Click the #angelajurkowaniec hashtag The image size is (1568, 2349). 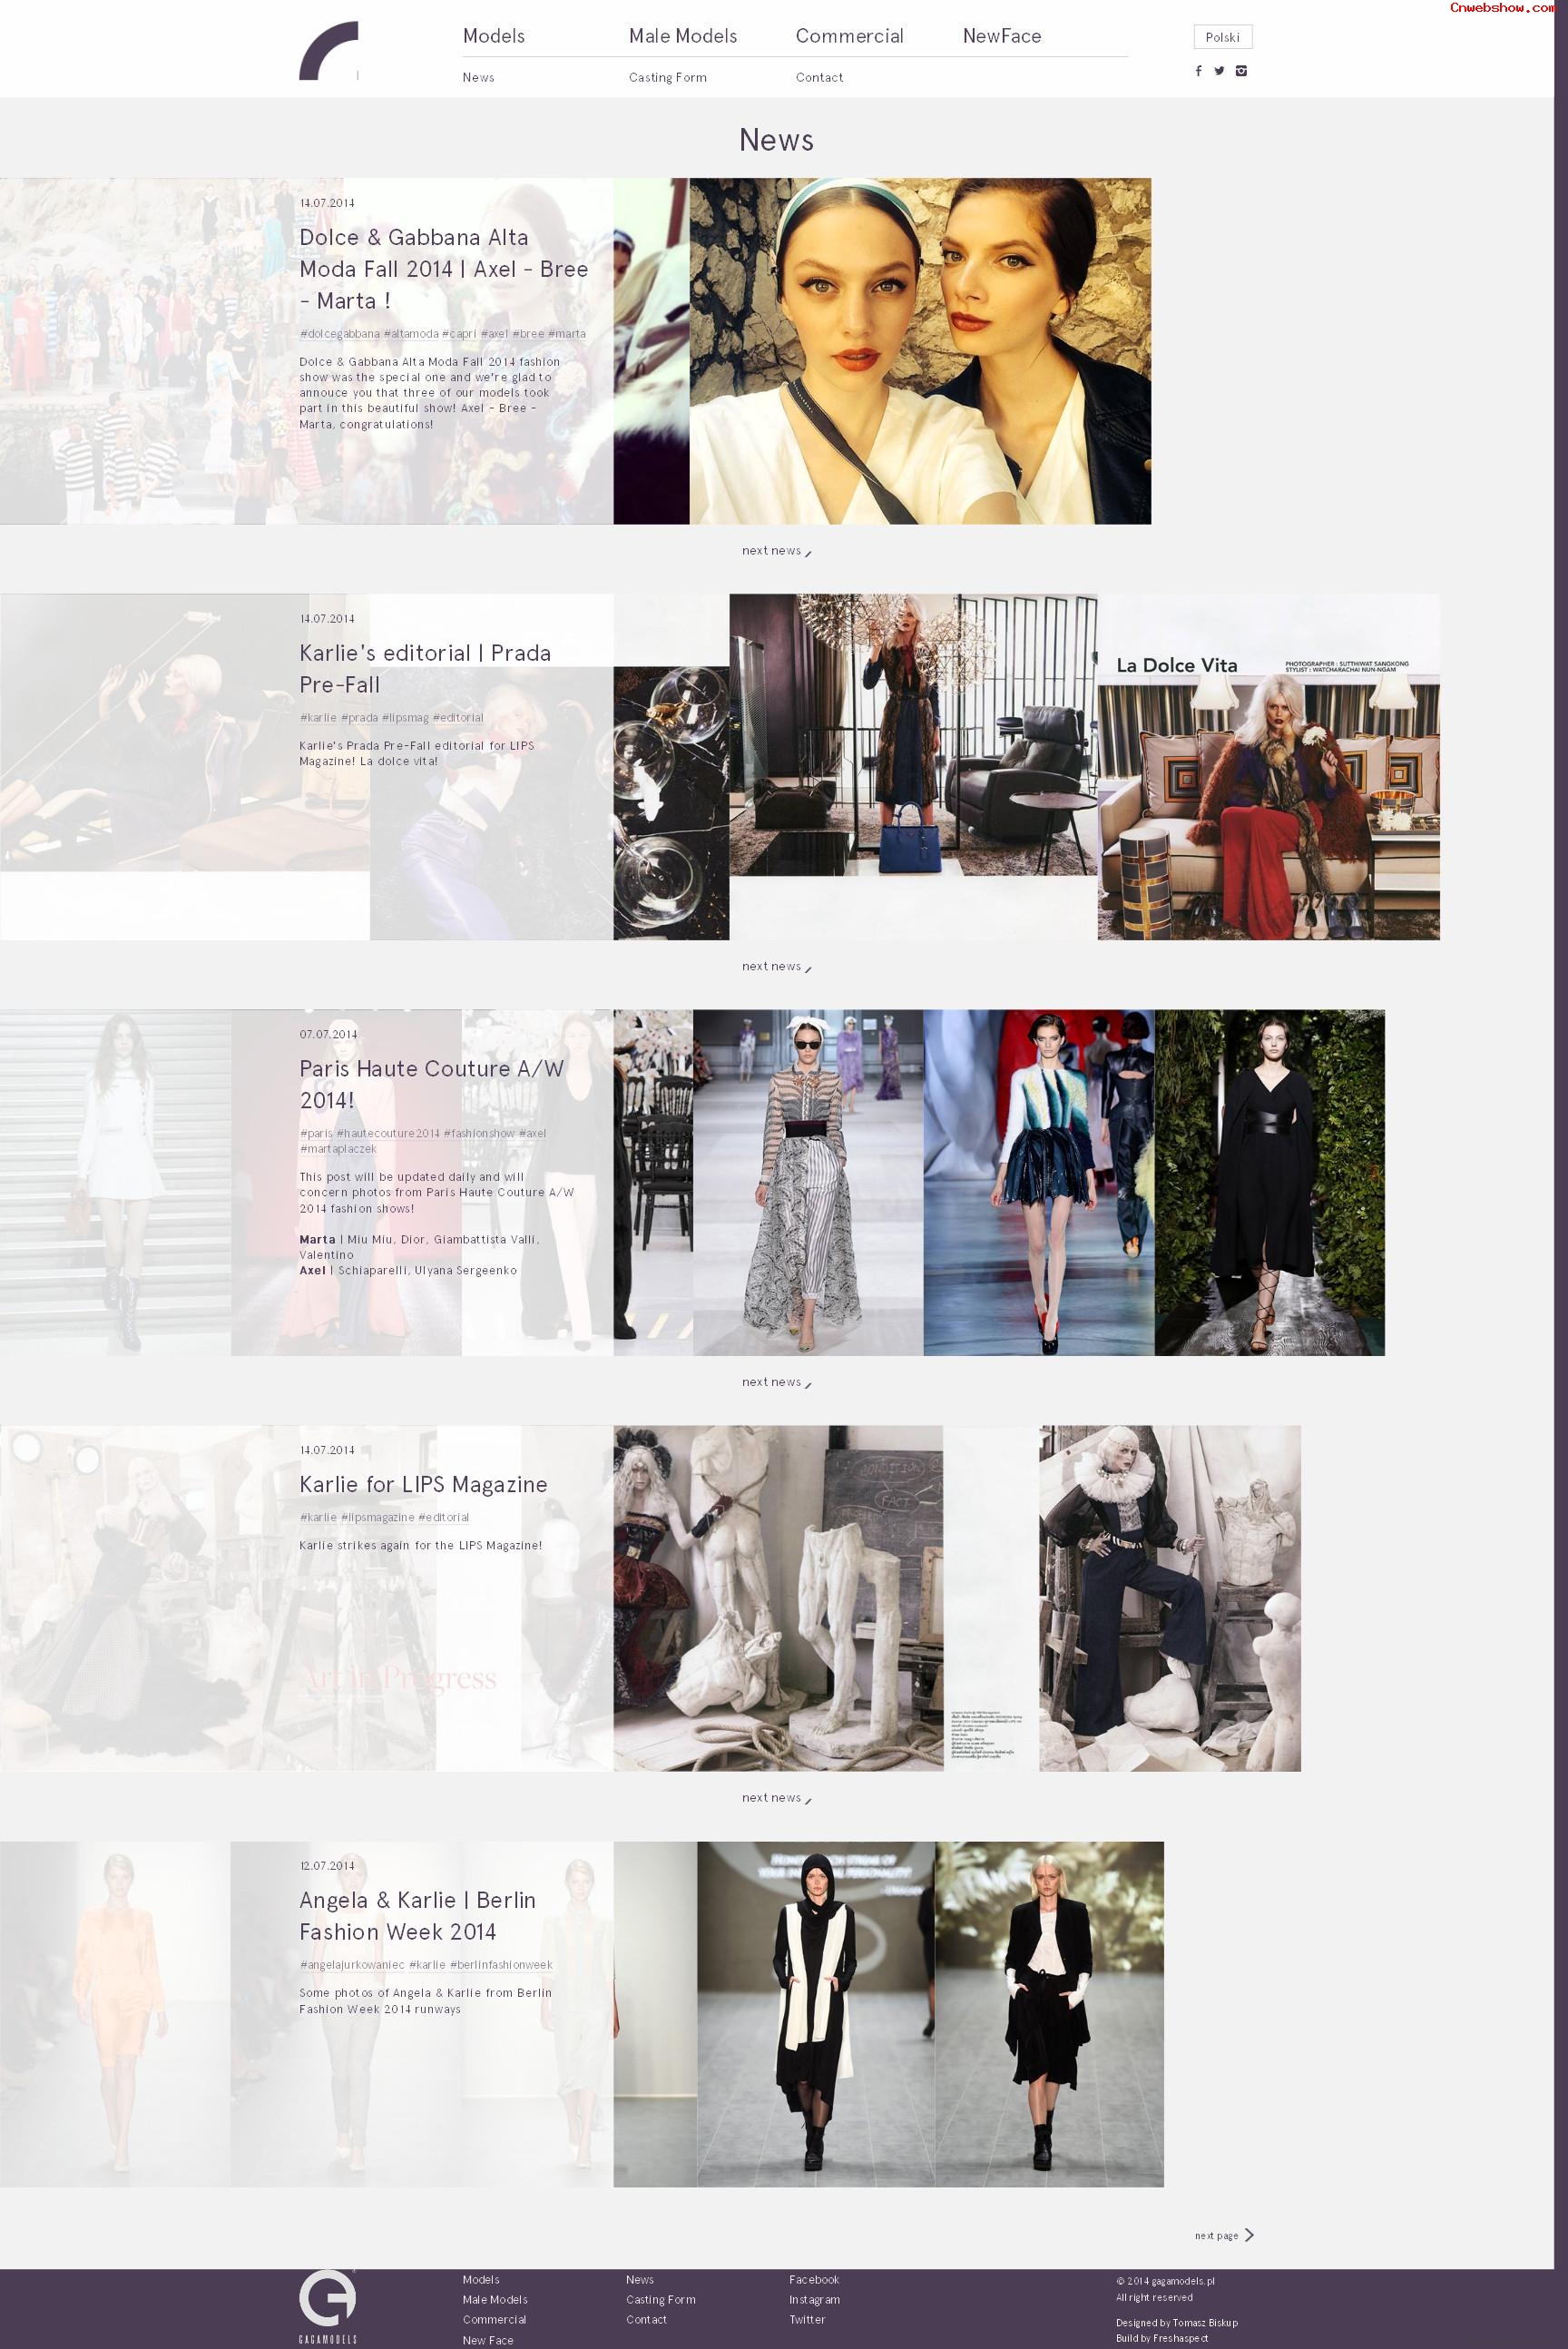(352, 1965)
